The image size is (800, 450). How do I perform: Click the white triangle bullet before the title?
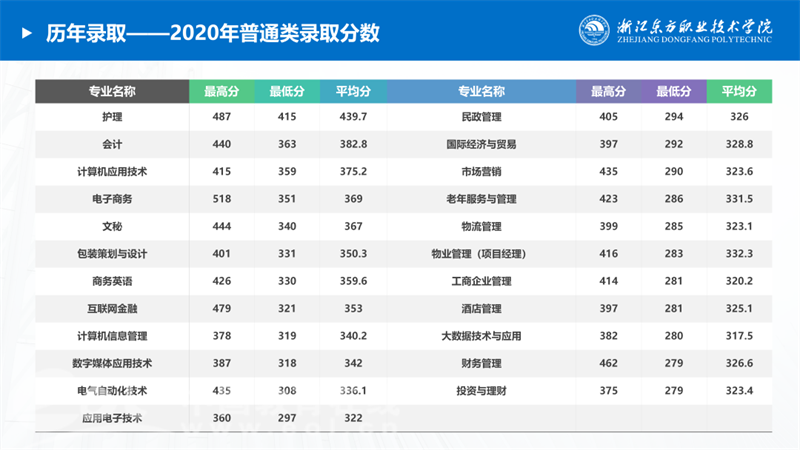27,34
